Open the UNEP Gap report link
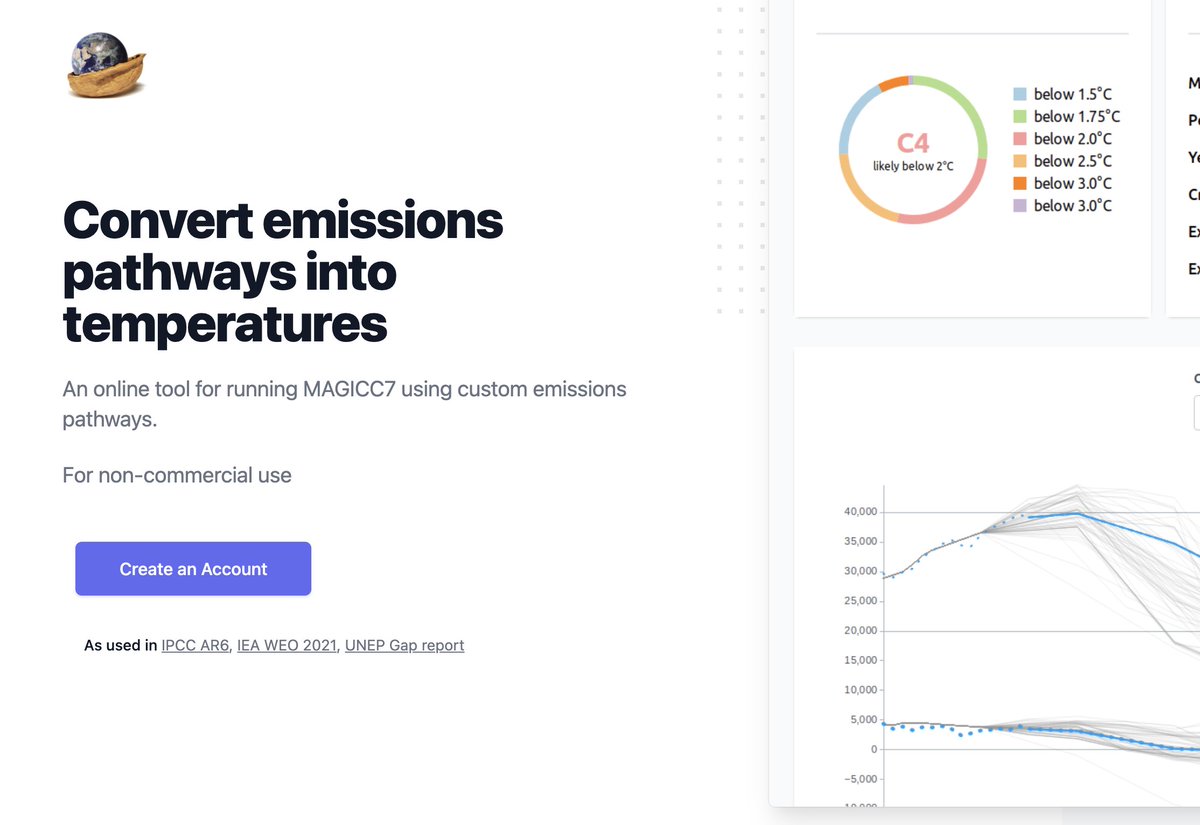The width and height of the screenshot is (1200, 825). pyautogui.click(x=404, y=646)
